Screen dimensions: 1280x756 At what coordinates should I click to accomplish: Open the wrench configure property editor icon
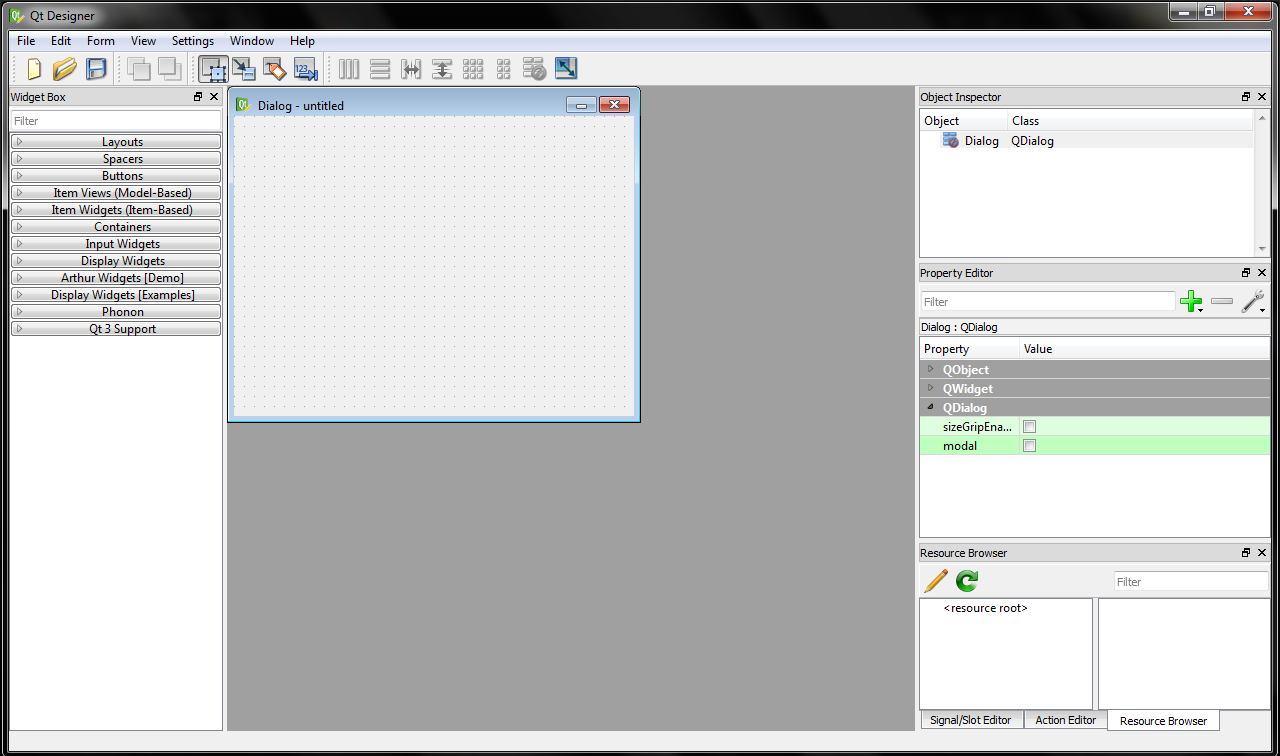pyautogui.click(x=1253, y=301)
